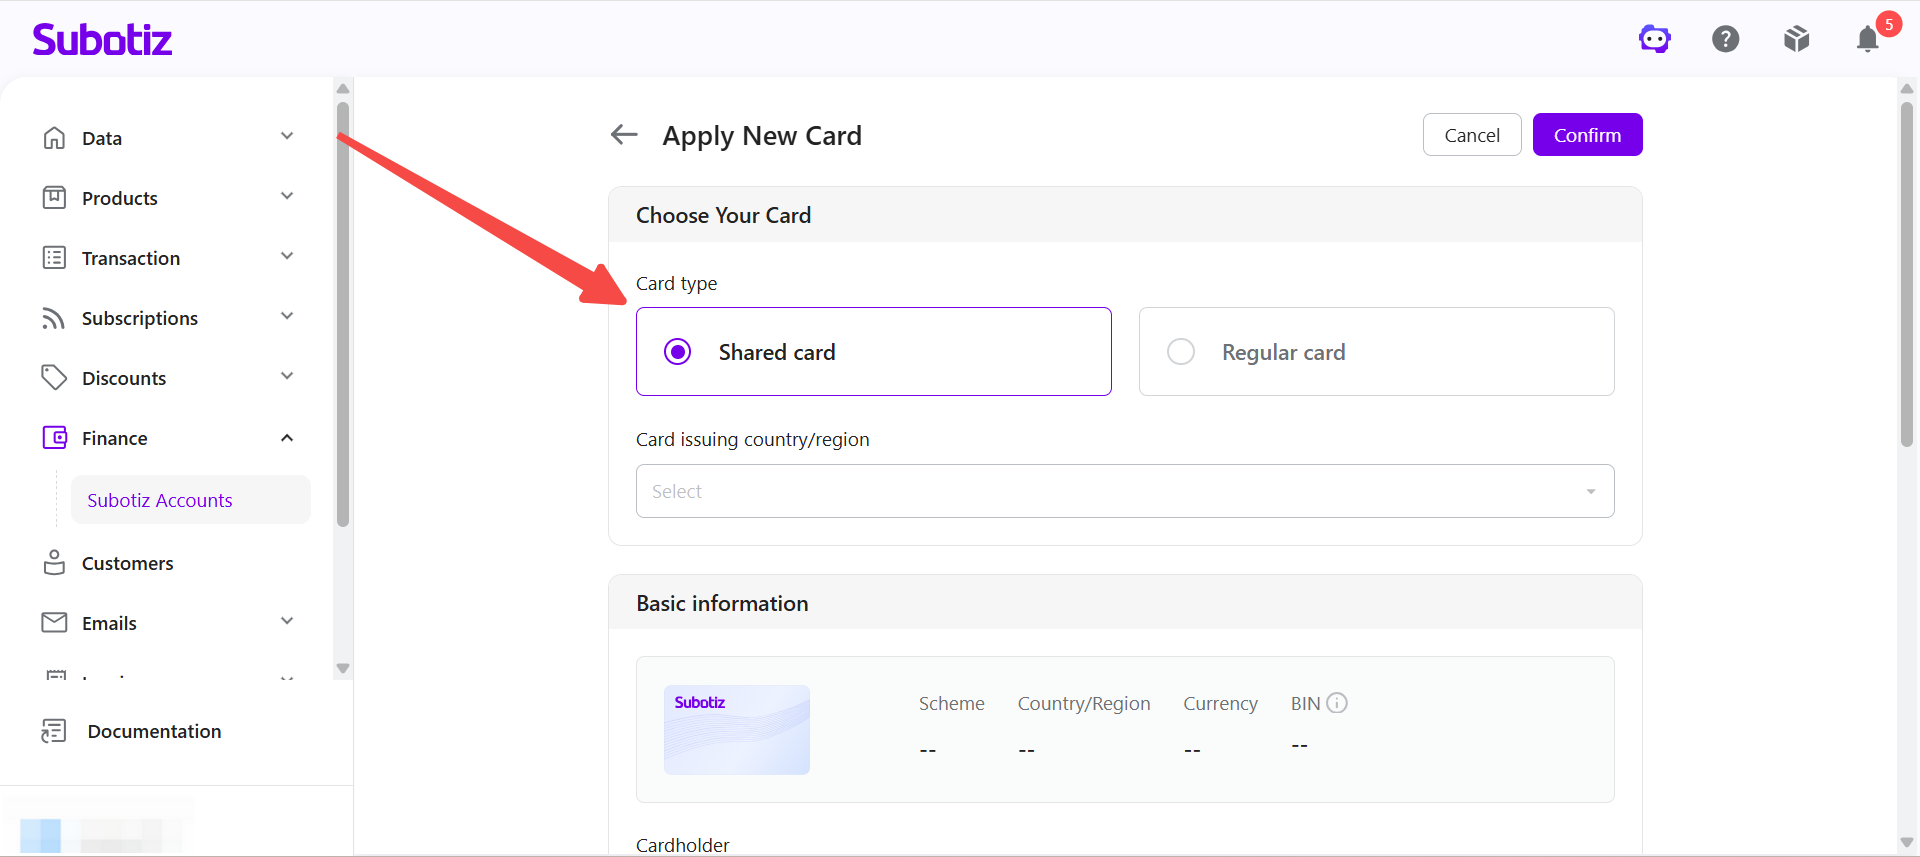1920x857 pixels.
Task: Click the Products icon in sidebar
Action: (x=54, y=198)
